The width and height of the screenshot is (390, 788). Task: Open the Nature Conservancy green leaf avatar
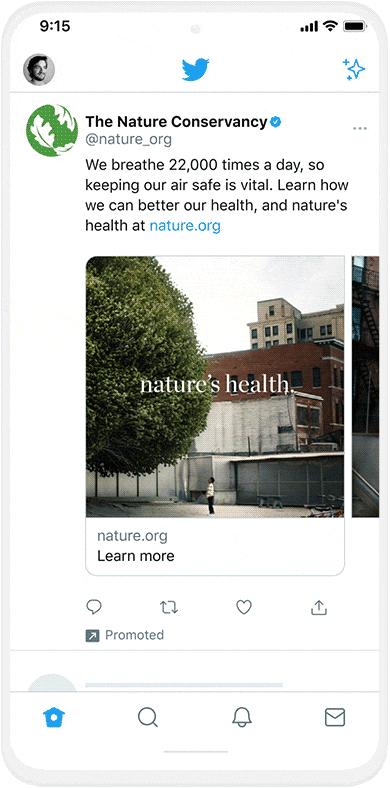point(52,131)
